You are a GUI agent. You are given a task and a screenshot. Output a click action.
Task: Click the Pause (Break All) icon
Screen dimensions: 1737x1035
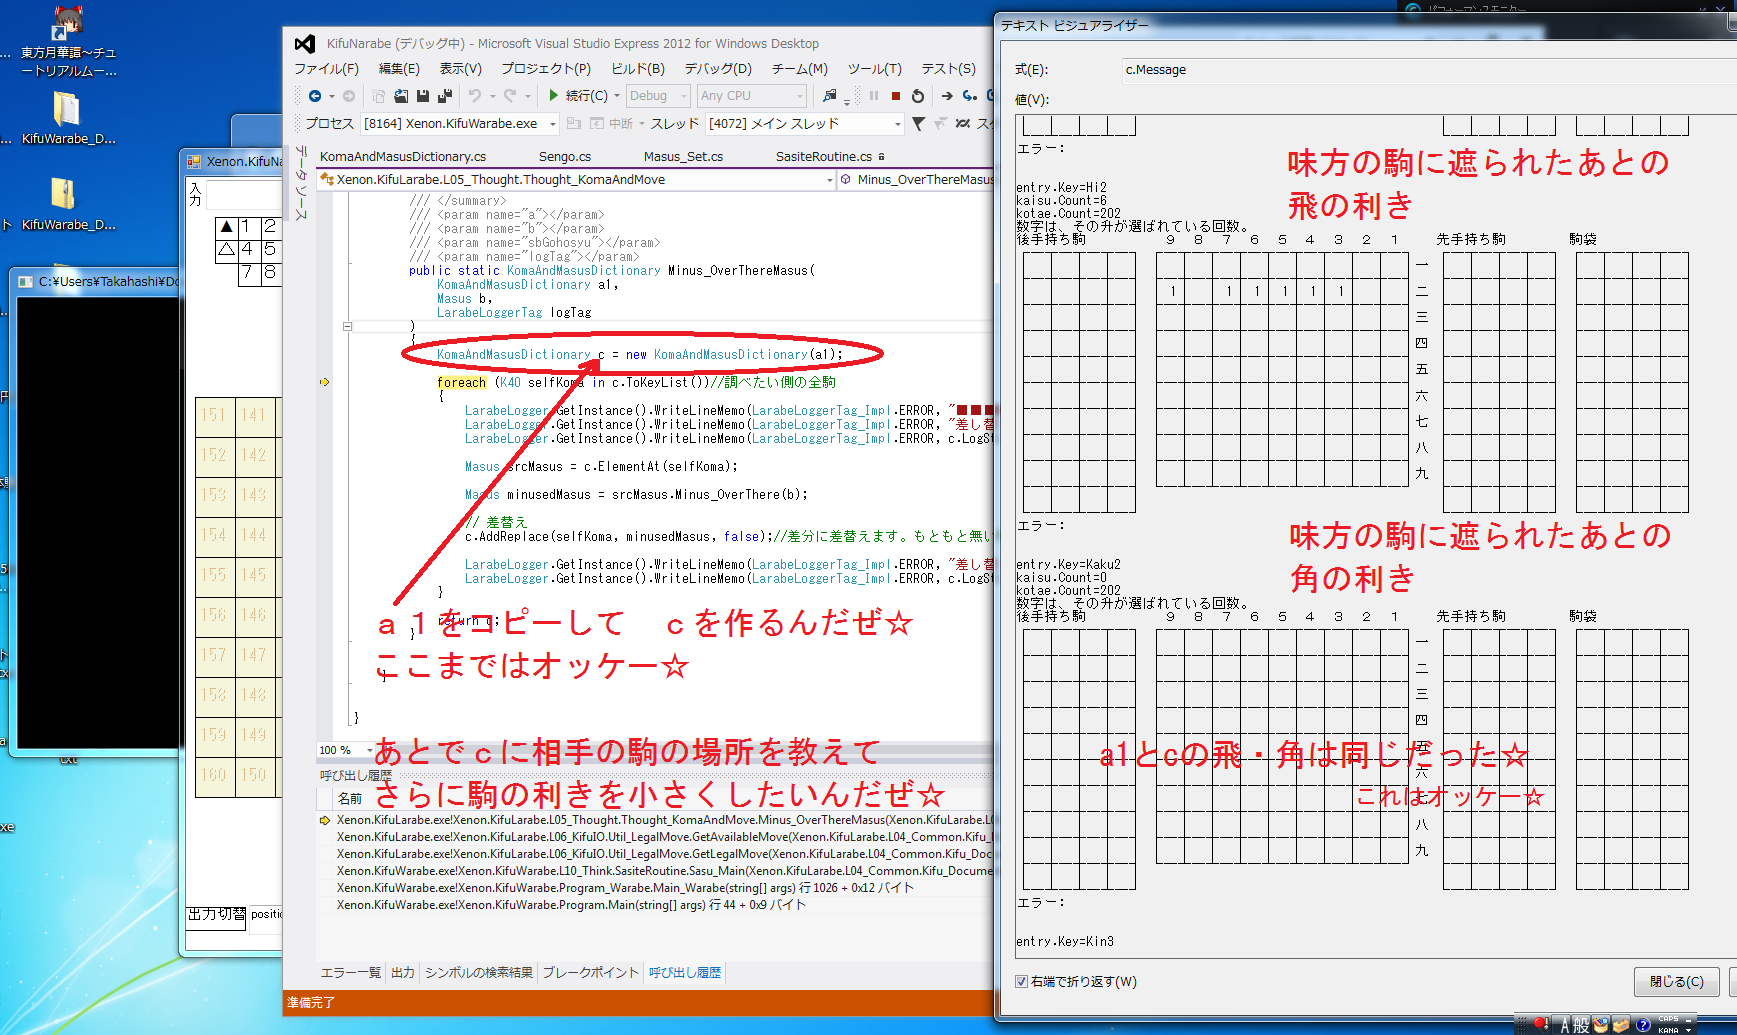click(874, 96)
